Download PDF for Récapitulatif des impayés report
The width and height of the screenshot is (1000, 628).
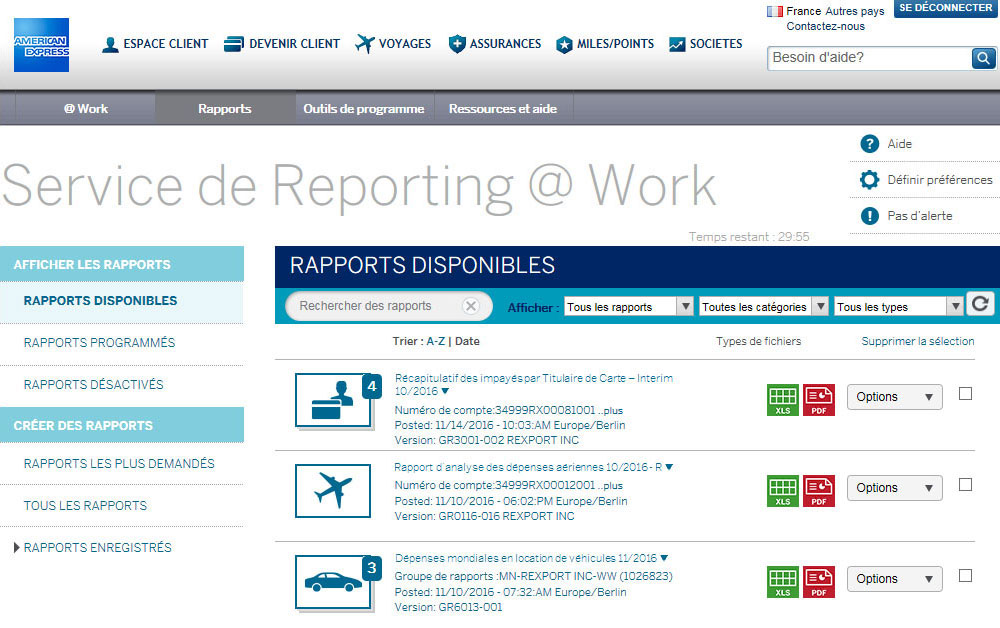tap(819, 400)
